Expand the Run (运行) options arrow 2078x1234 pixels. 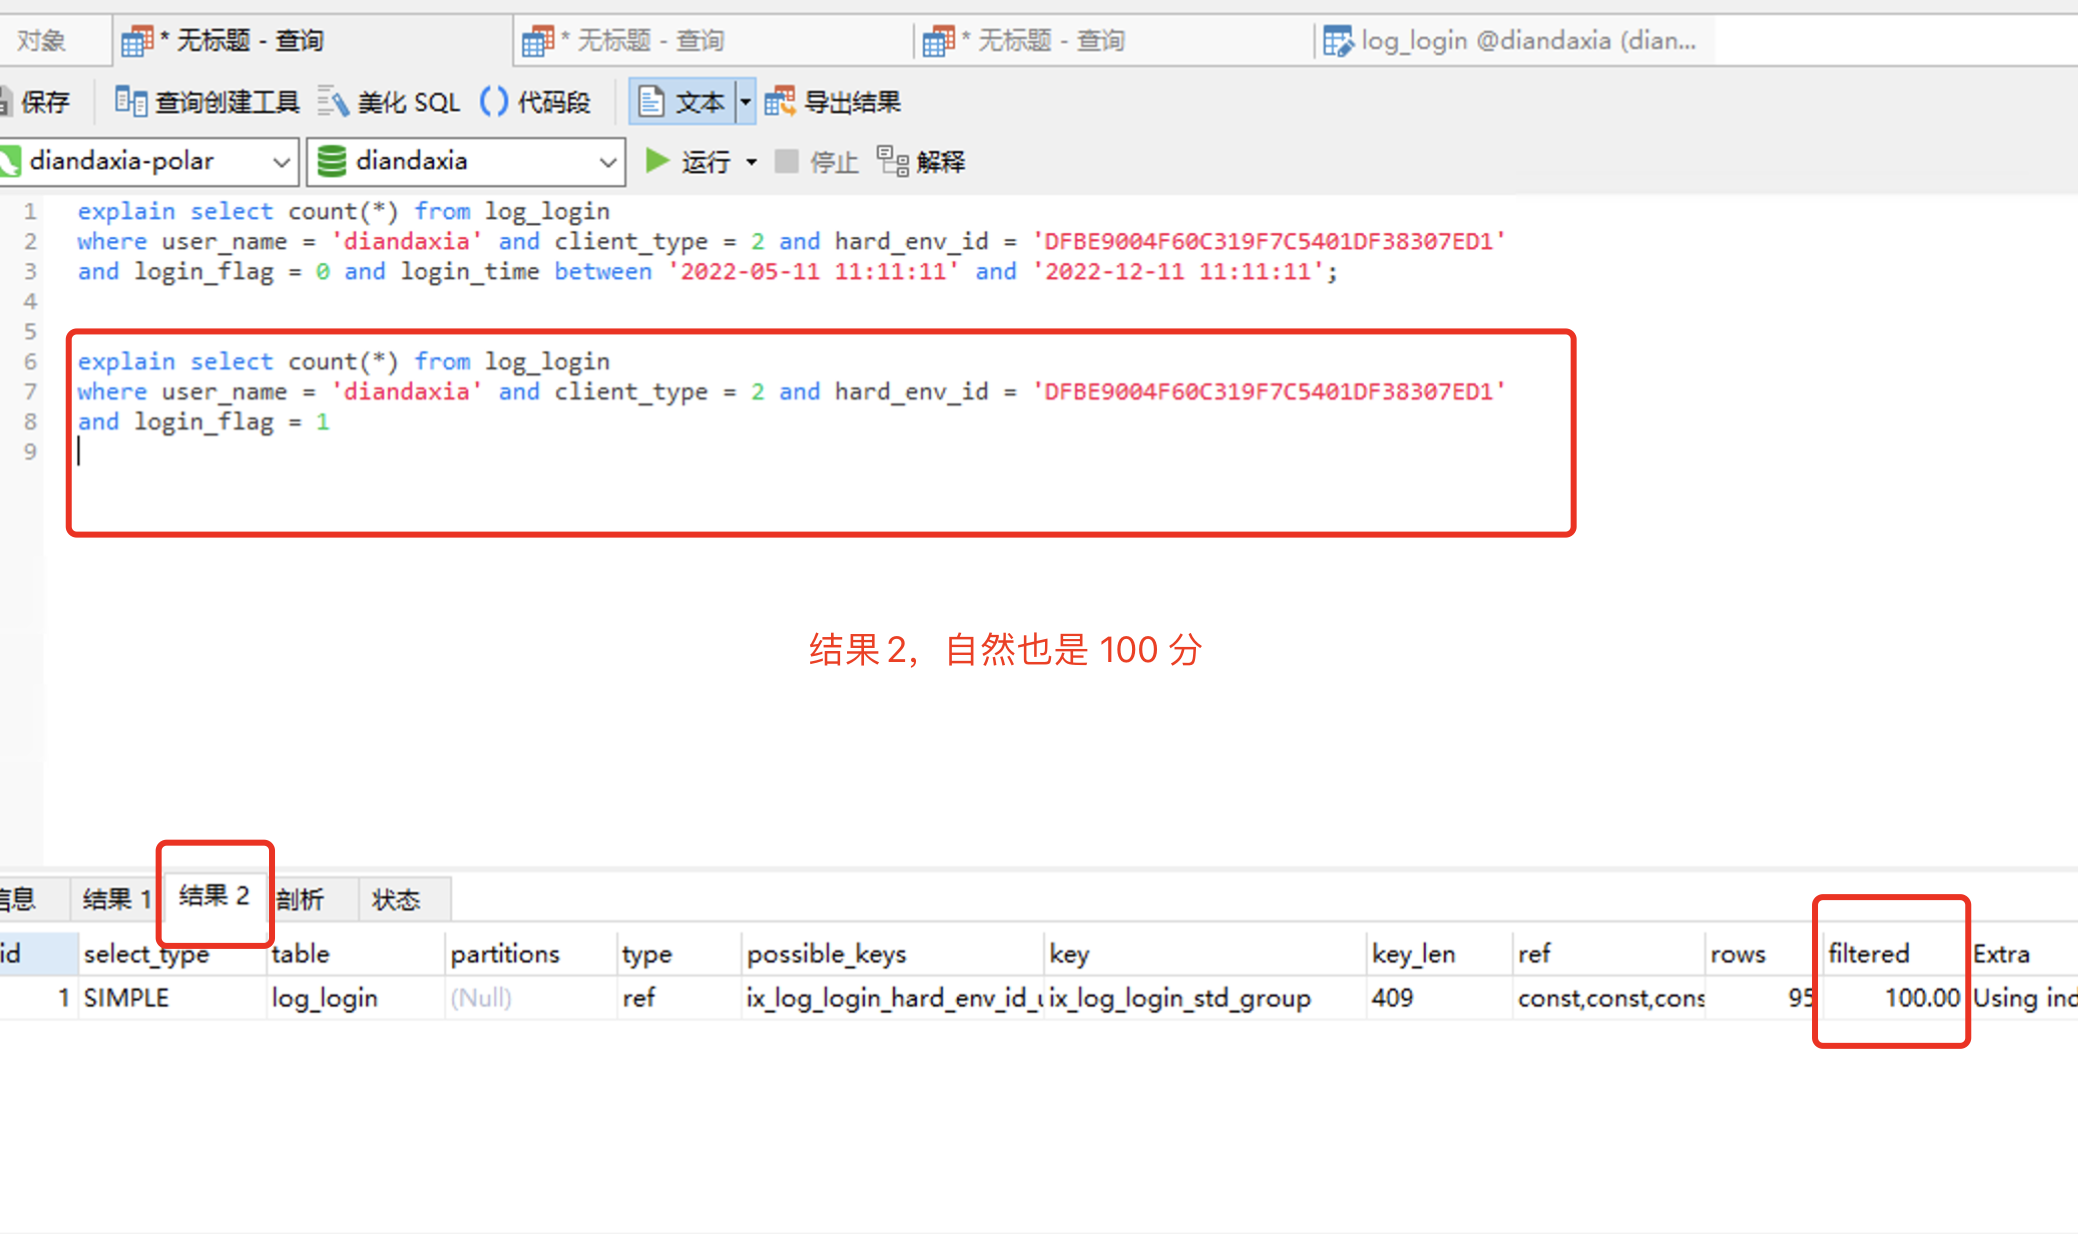[x=751, y=162]
